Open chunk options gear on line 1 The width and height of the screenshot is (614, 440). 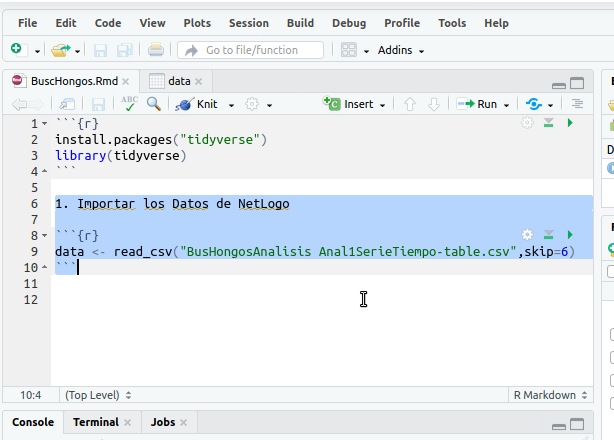[528, 123]
